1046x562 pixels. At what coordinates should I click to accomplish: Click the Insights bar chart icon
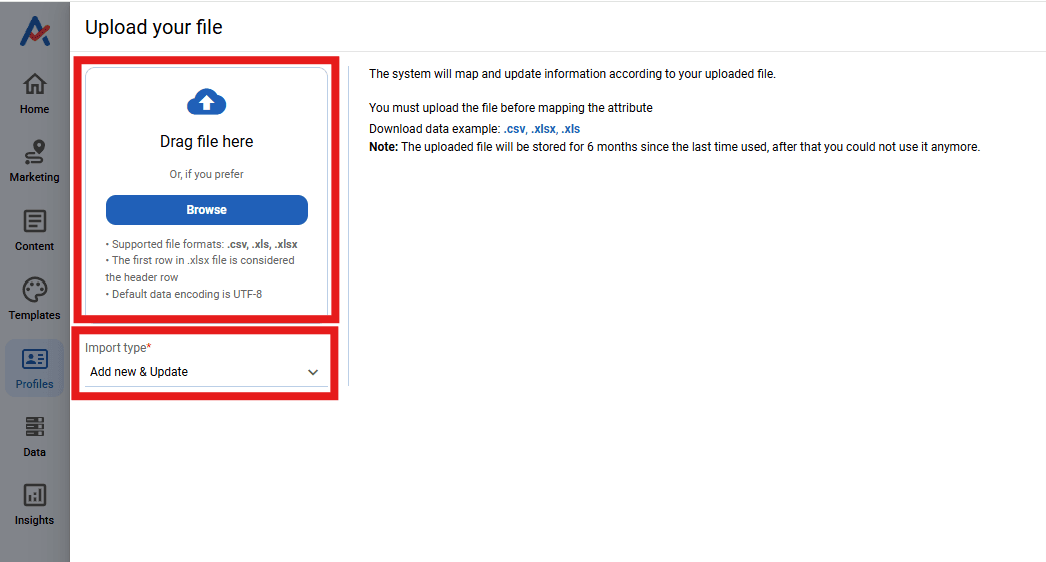coord(35,495)
